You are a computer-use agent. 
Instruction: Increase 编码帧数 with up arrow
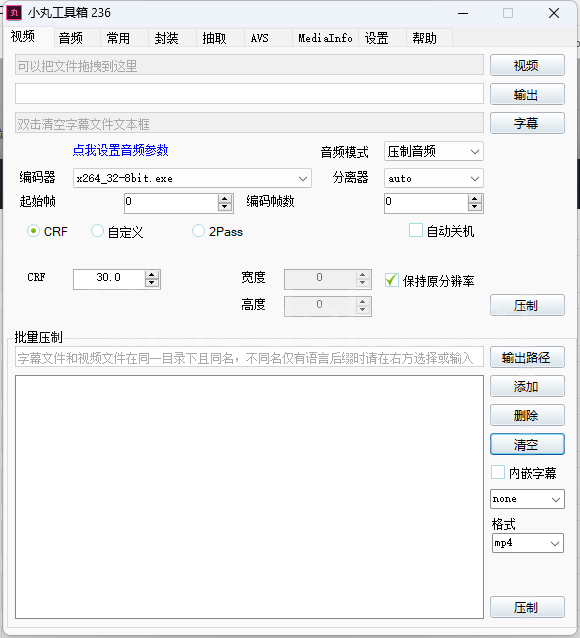[475, 199]
